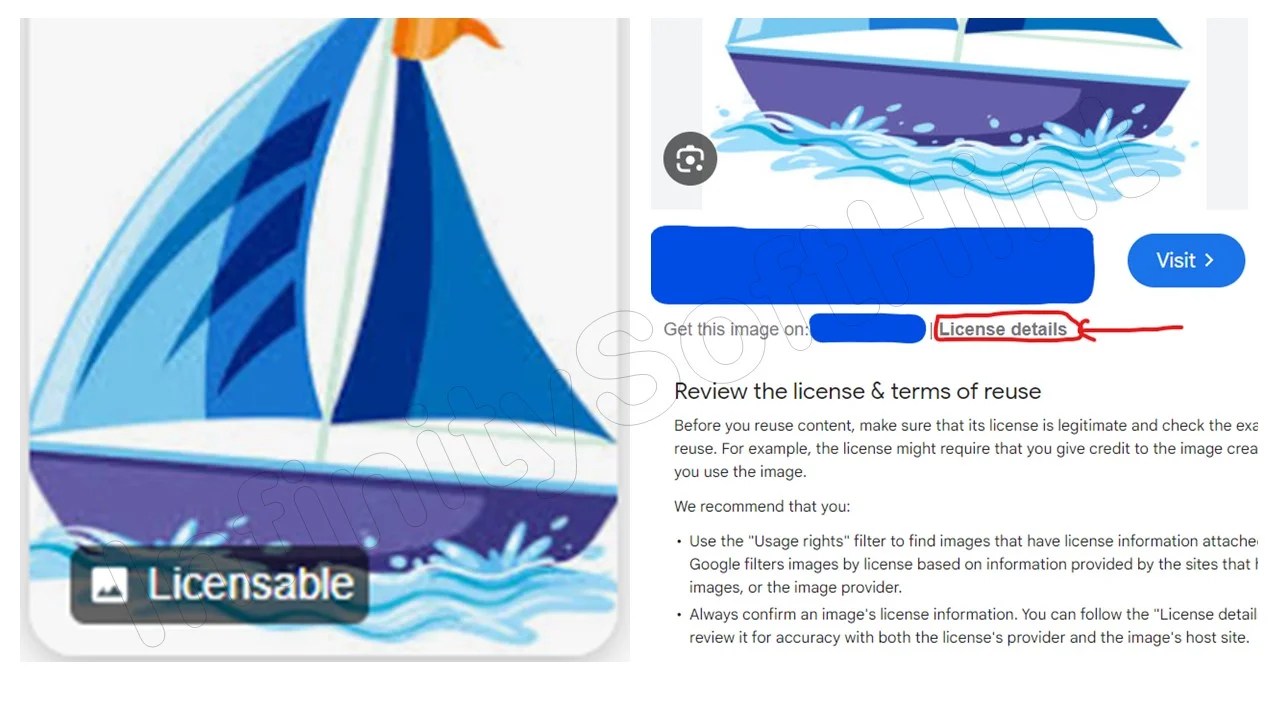Viewport: 1280px width, 720px height.
Task: Click the 'Before you reuse content' paragraph
Action: [966, 448]
